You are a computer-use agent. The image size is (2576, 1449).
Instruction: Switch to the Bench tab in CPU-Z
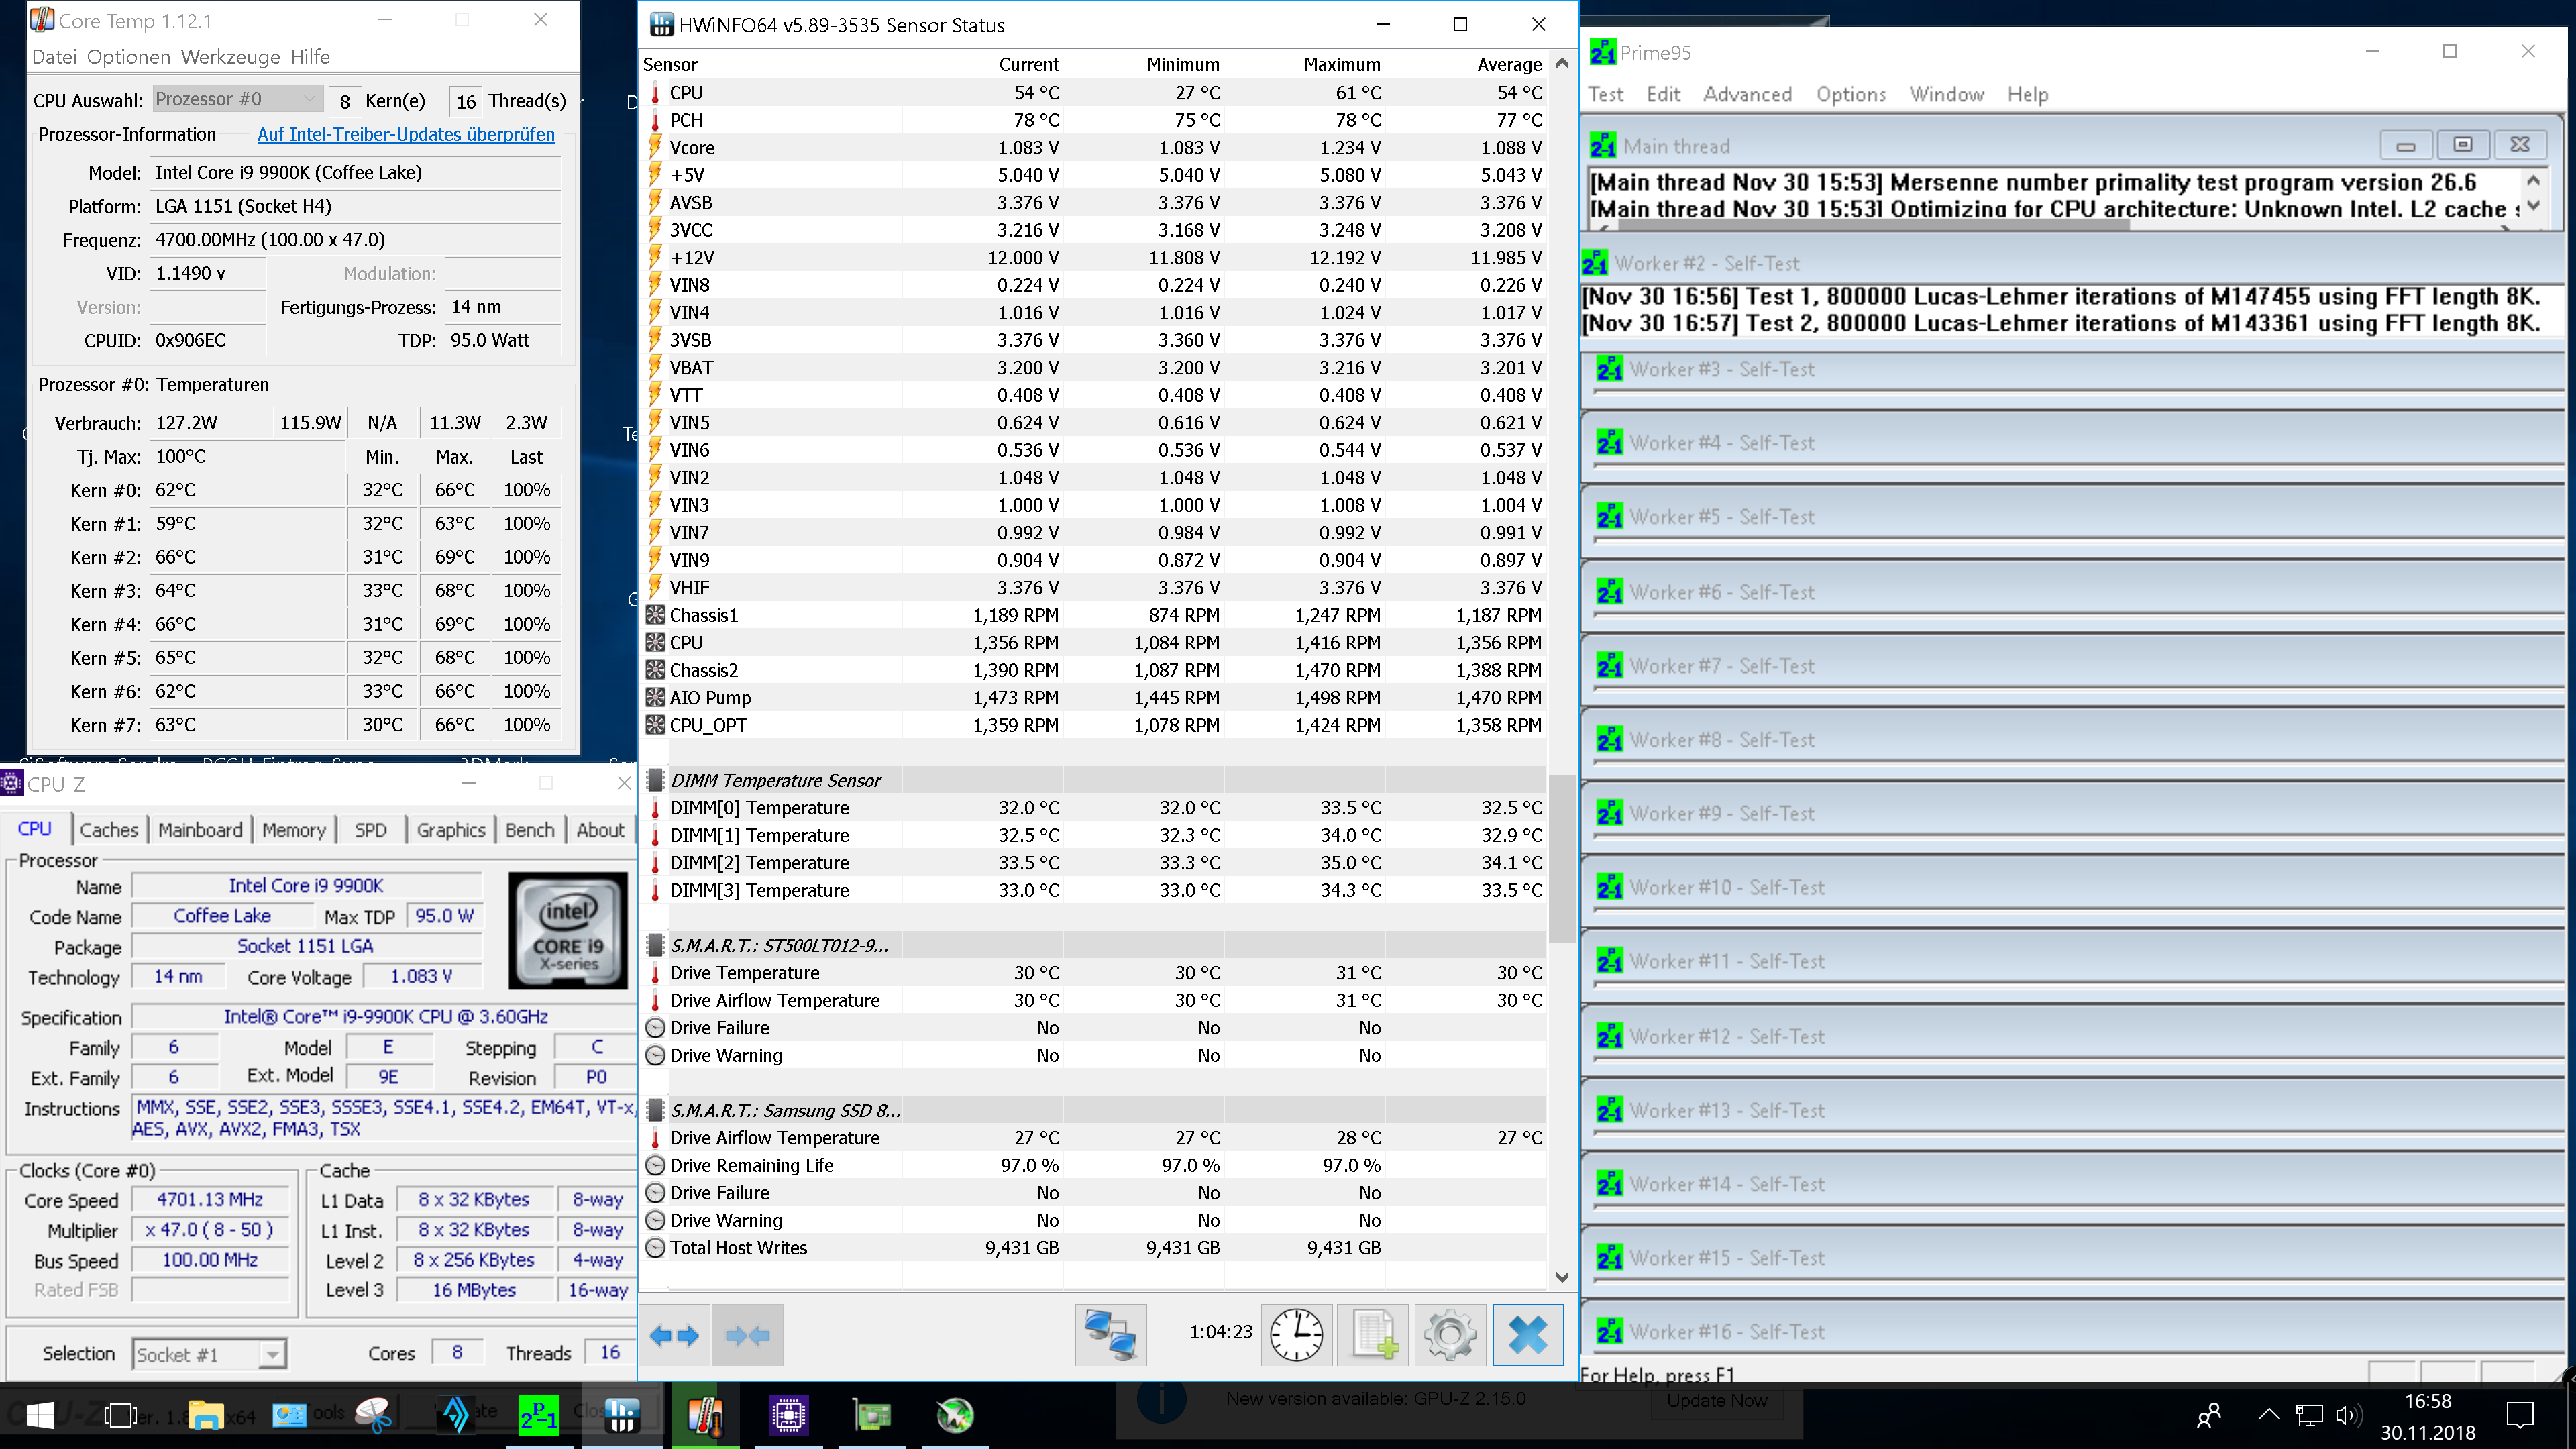[530, 830]
